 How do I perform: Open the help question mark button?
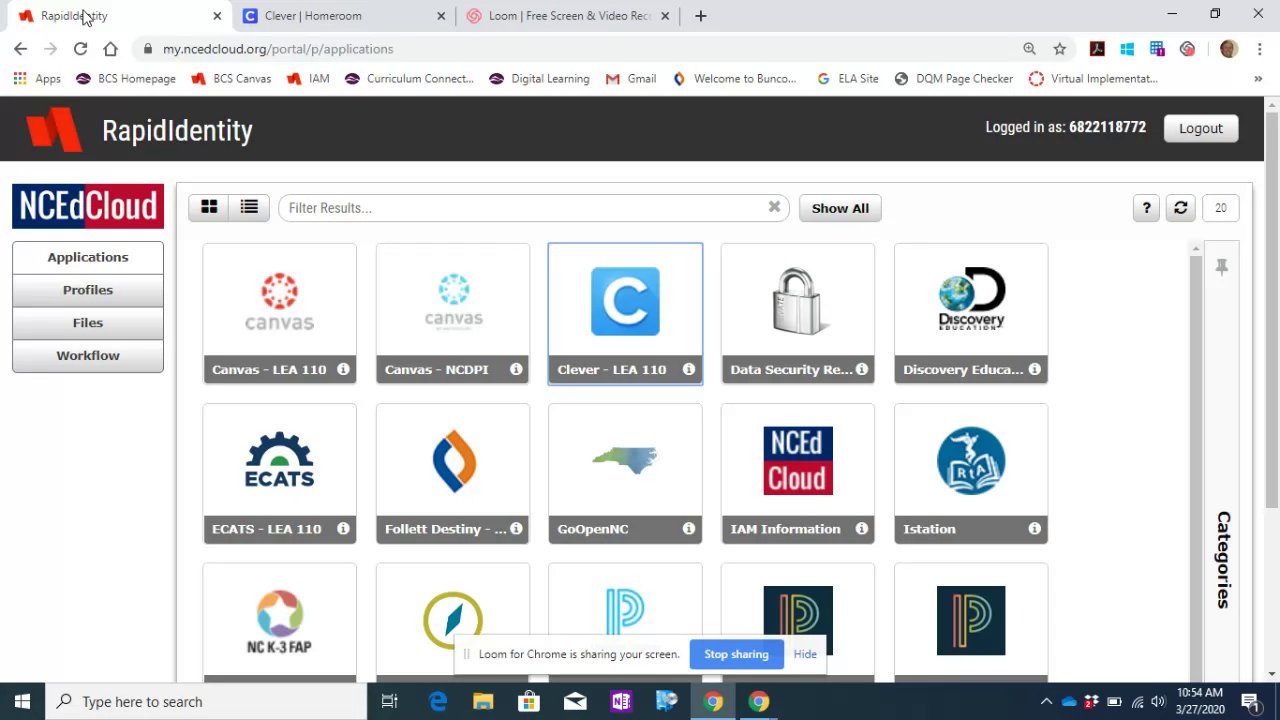1146,207
